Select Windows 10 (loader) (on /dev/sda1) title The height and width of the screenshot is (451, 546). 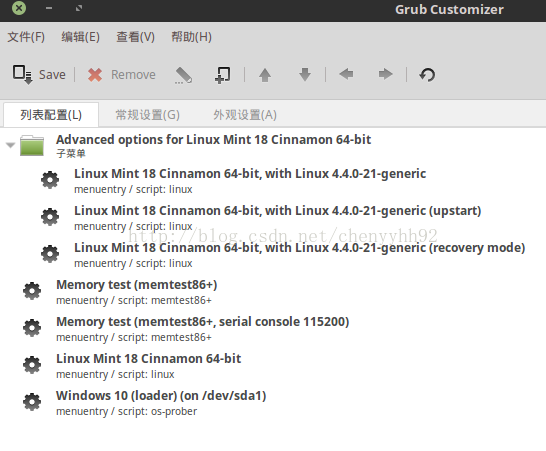pyautogui.click(x=161, y=396)
